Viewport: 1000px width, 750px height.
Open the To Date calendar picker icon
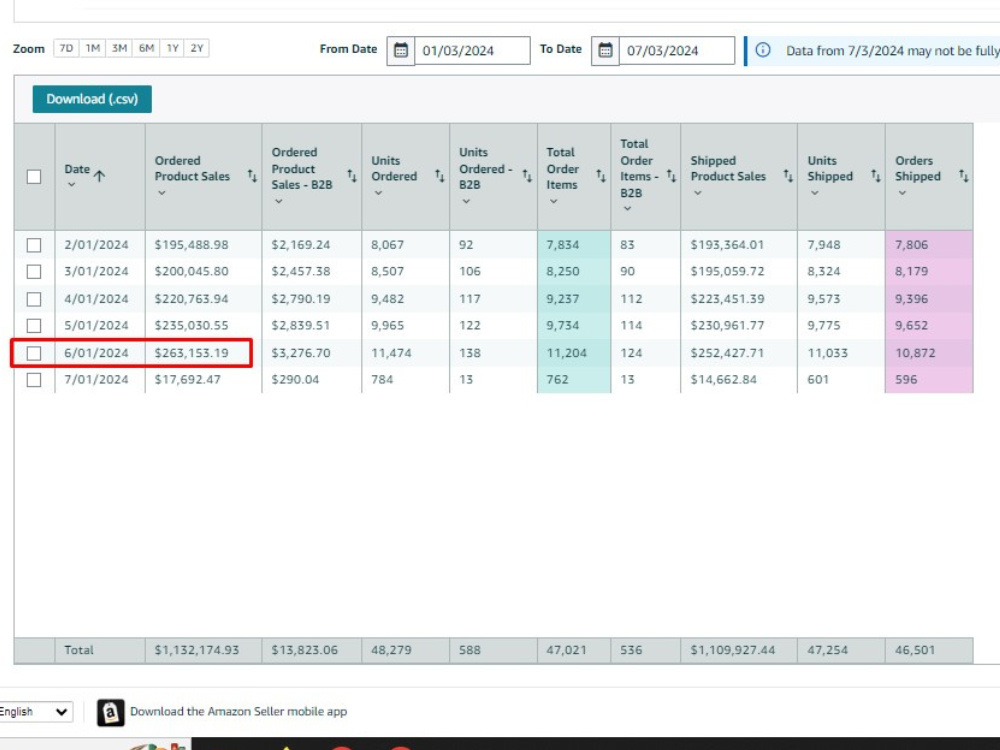coord(605,50)
